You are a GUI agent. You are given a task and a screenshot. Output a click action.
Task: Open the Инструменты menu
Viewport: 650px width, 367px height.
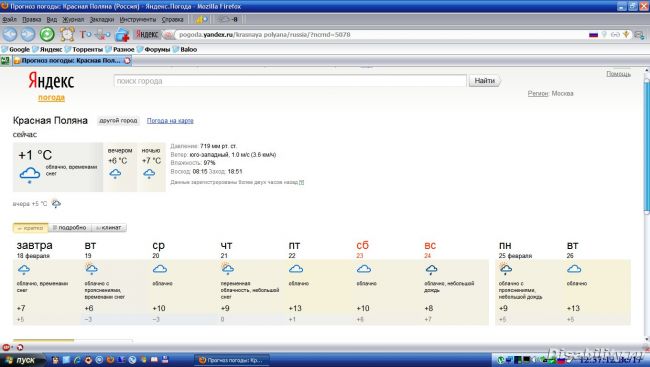[138, 19]
